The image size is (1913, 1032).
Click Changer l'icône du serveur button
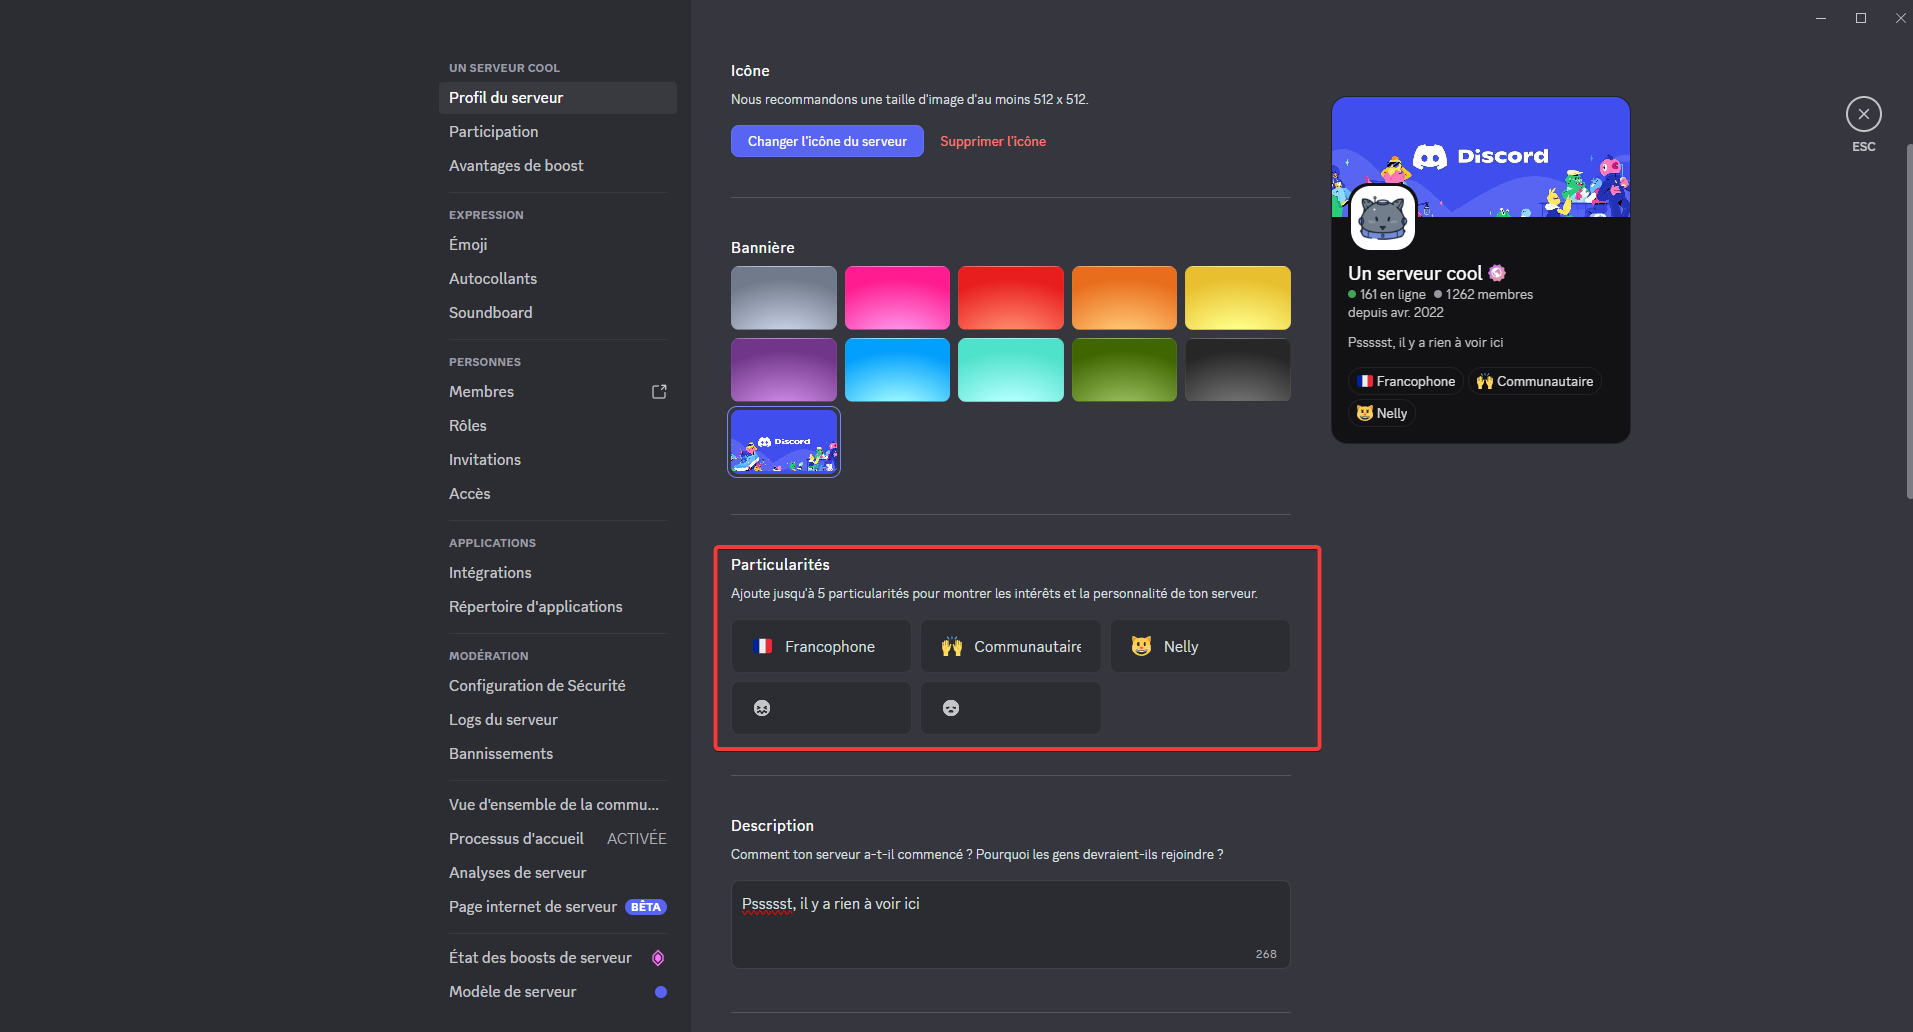pyautogui.click(x=827, y=141)
